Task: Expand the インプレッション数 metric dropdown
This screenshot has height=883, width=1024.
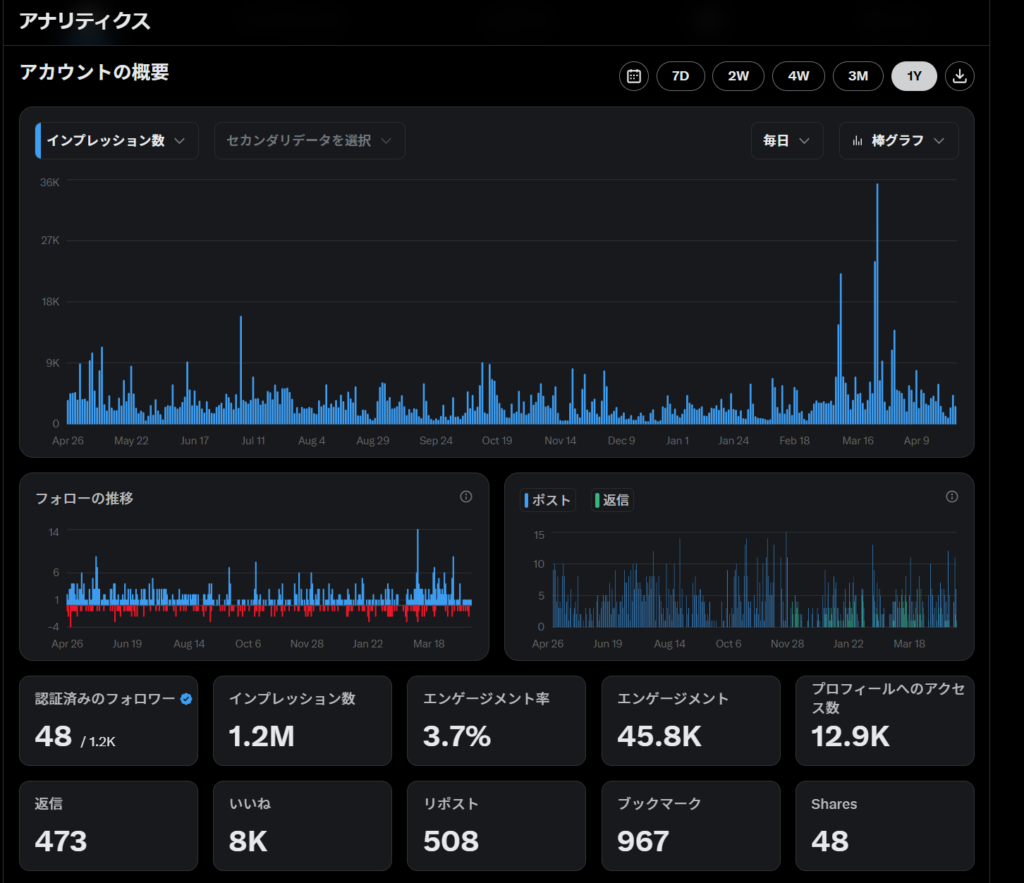Action: click(x=116, y=141)
